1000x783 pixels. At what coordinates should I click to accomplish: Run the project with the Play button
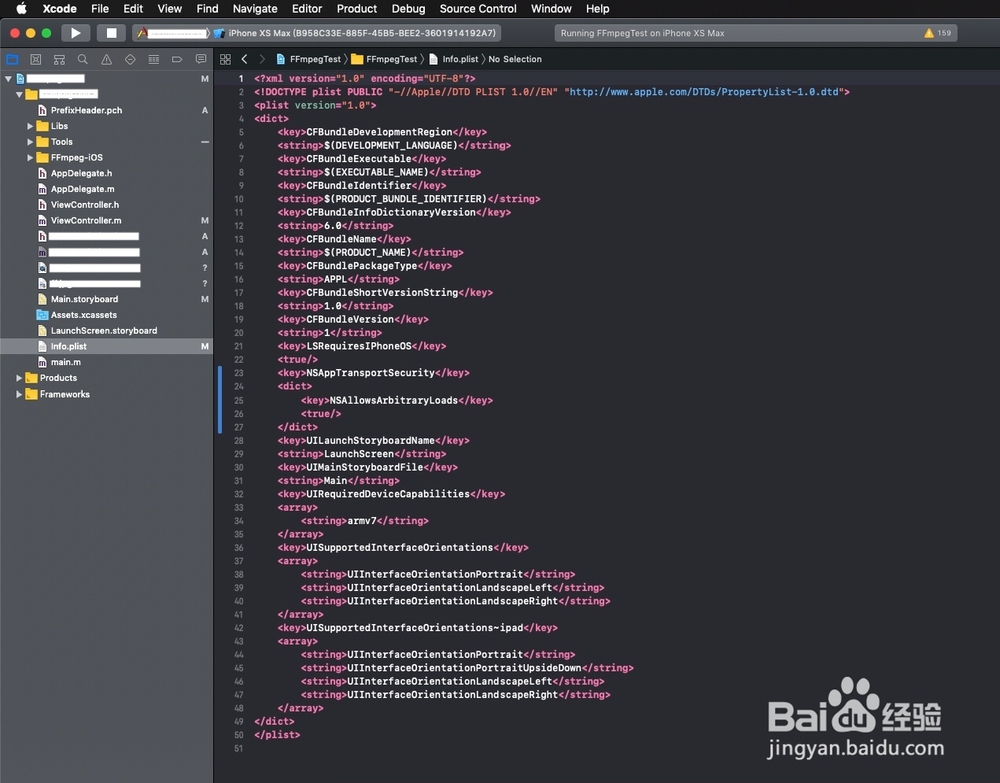75,33
